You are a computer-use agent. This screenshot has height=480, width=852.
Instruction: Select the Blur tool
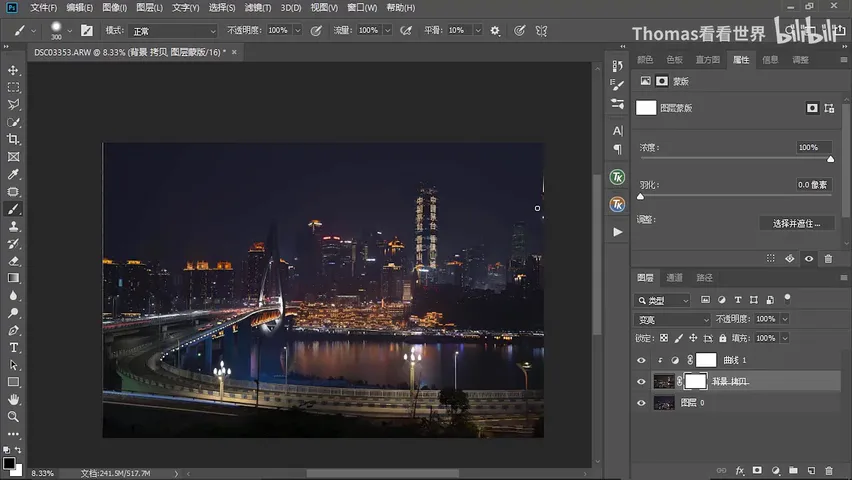coord(13,295)
